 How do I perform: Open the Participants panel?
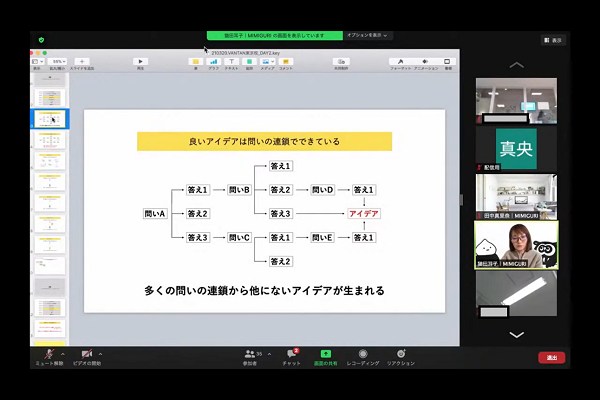(250, 355)
